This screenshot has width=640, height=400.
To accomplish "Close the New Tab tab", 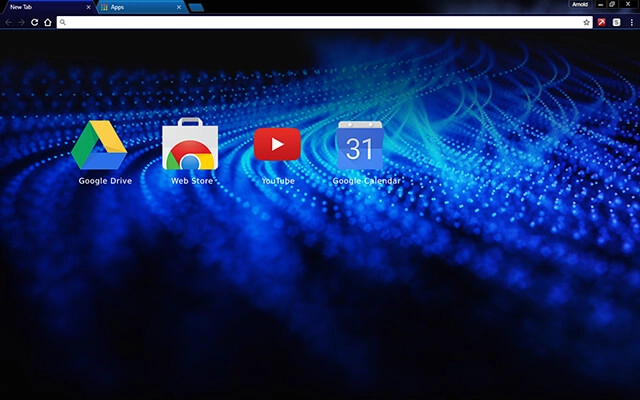I will pyautogui.click(x=88, y=7).
